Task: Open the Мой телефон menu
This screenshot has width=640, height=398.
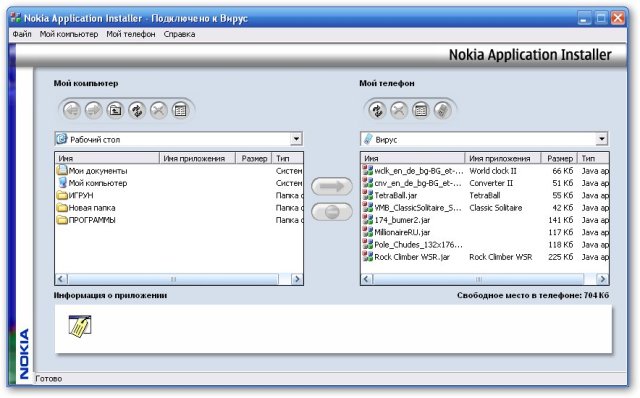Action: pyautogui.click(x=131, y=34)
